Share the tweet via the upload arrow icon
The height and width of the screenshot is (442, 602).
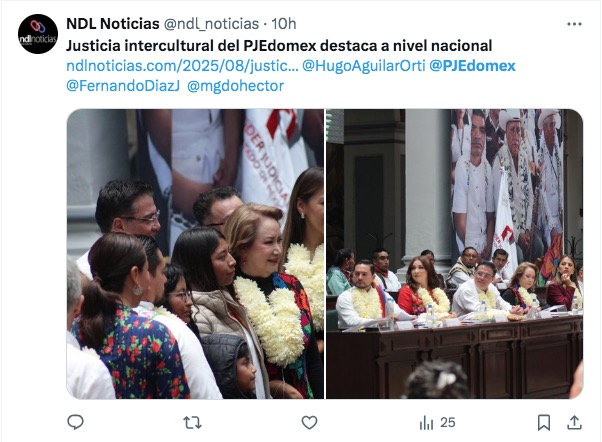[x=574, y=422]
